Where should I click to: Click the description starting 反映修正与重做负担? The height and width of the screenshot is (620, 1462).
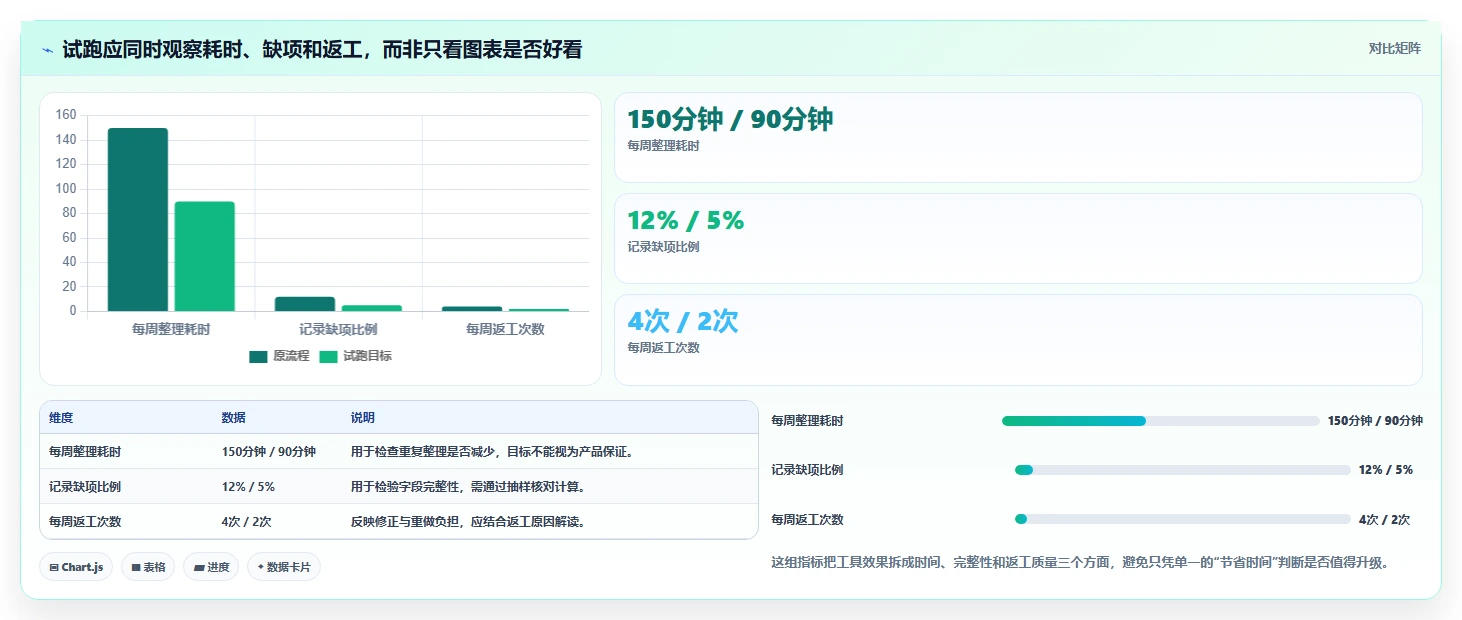[x=468, y=522]
